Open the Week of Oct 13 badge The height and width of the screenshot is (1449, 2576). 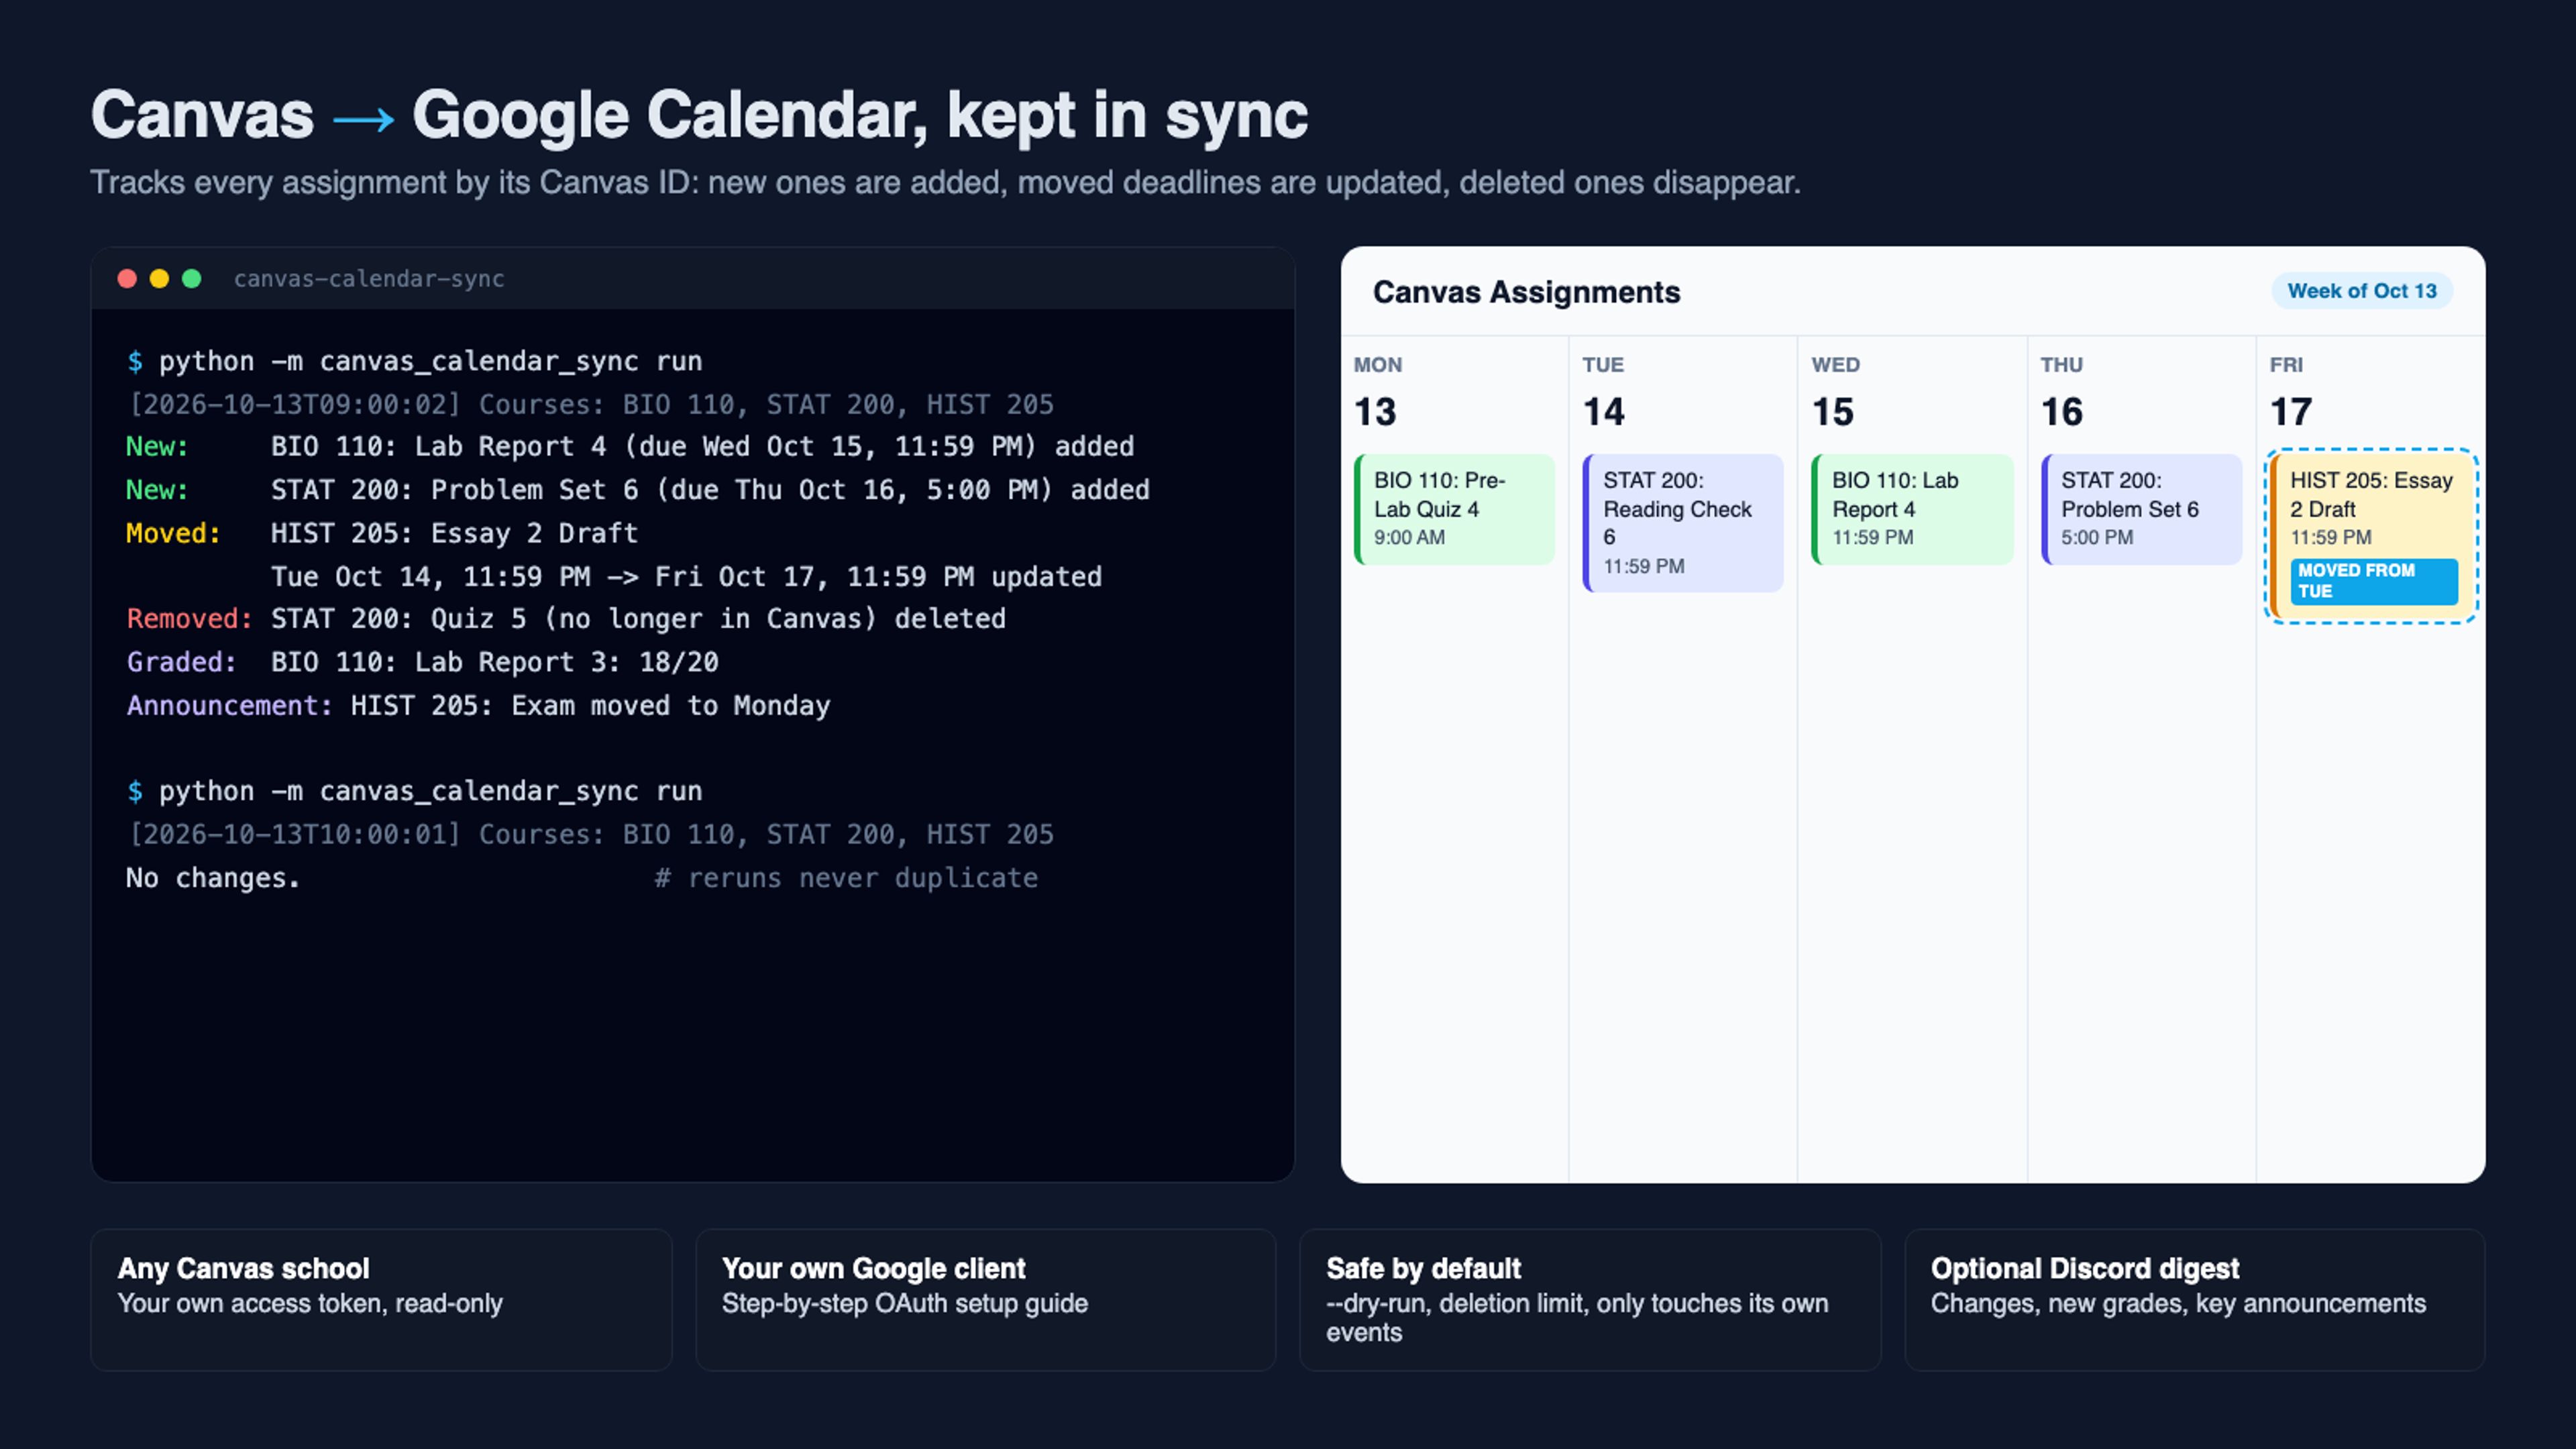pos(2362,291)
